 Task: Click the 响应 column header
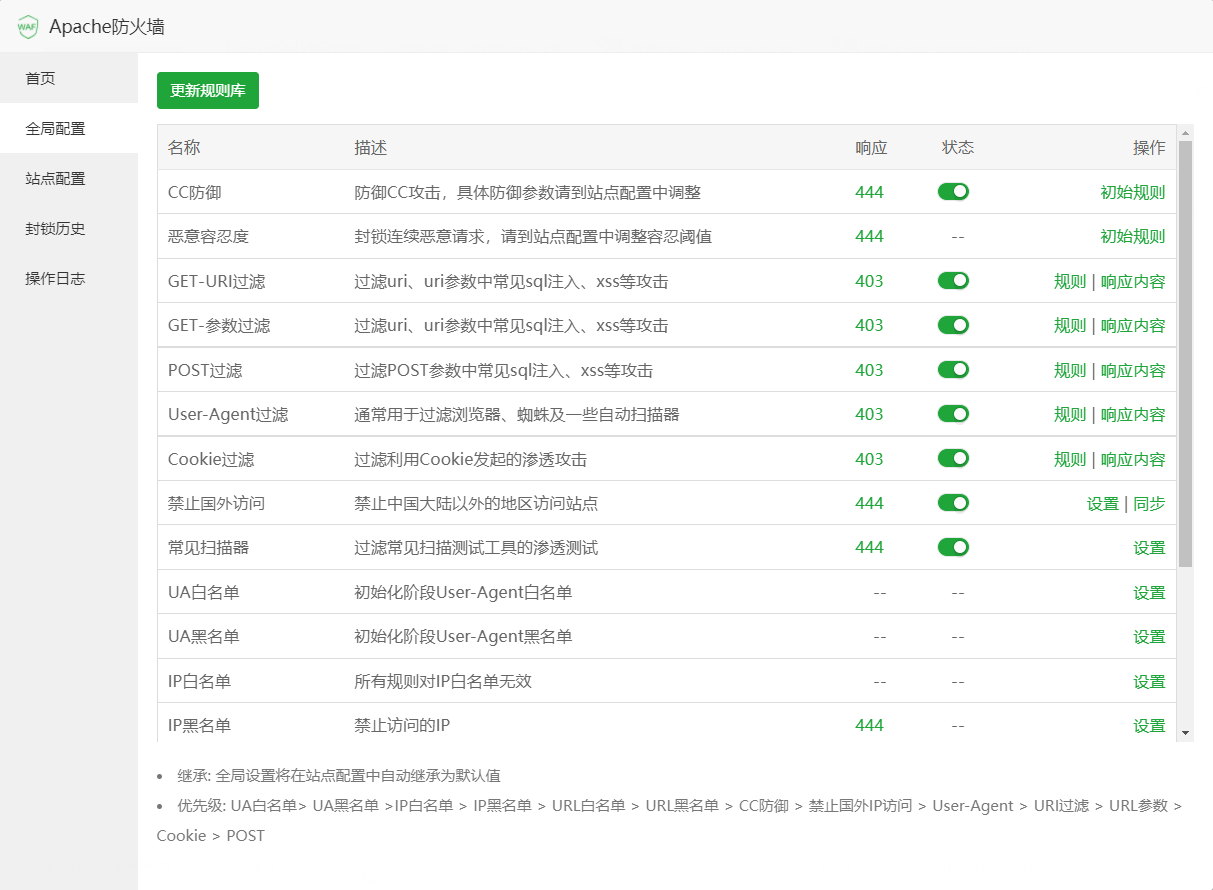(871, 148)
